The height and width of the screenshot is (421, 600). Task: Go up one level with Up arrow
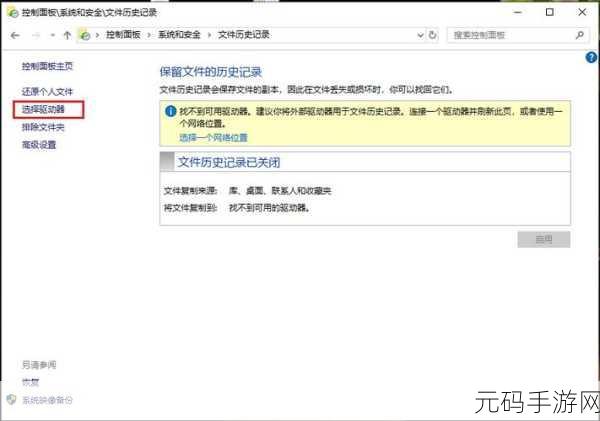(x=67, y=35)
